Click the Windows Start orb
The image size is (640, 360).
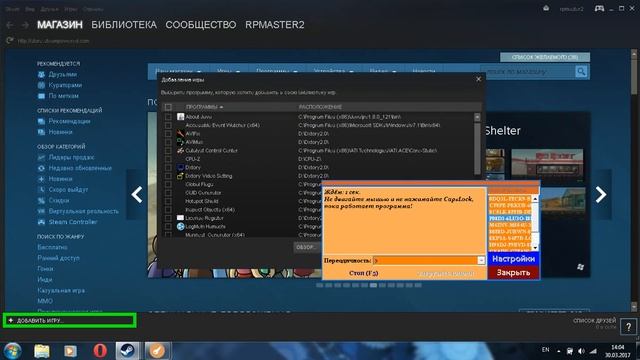[13, 351]
